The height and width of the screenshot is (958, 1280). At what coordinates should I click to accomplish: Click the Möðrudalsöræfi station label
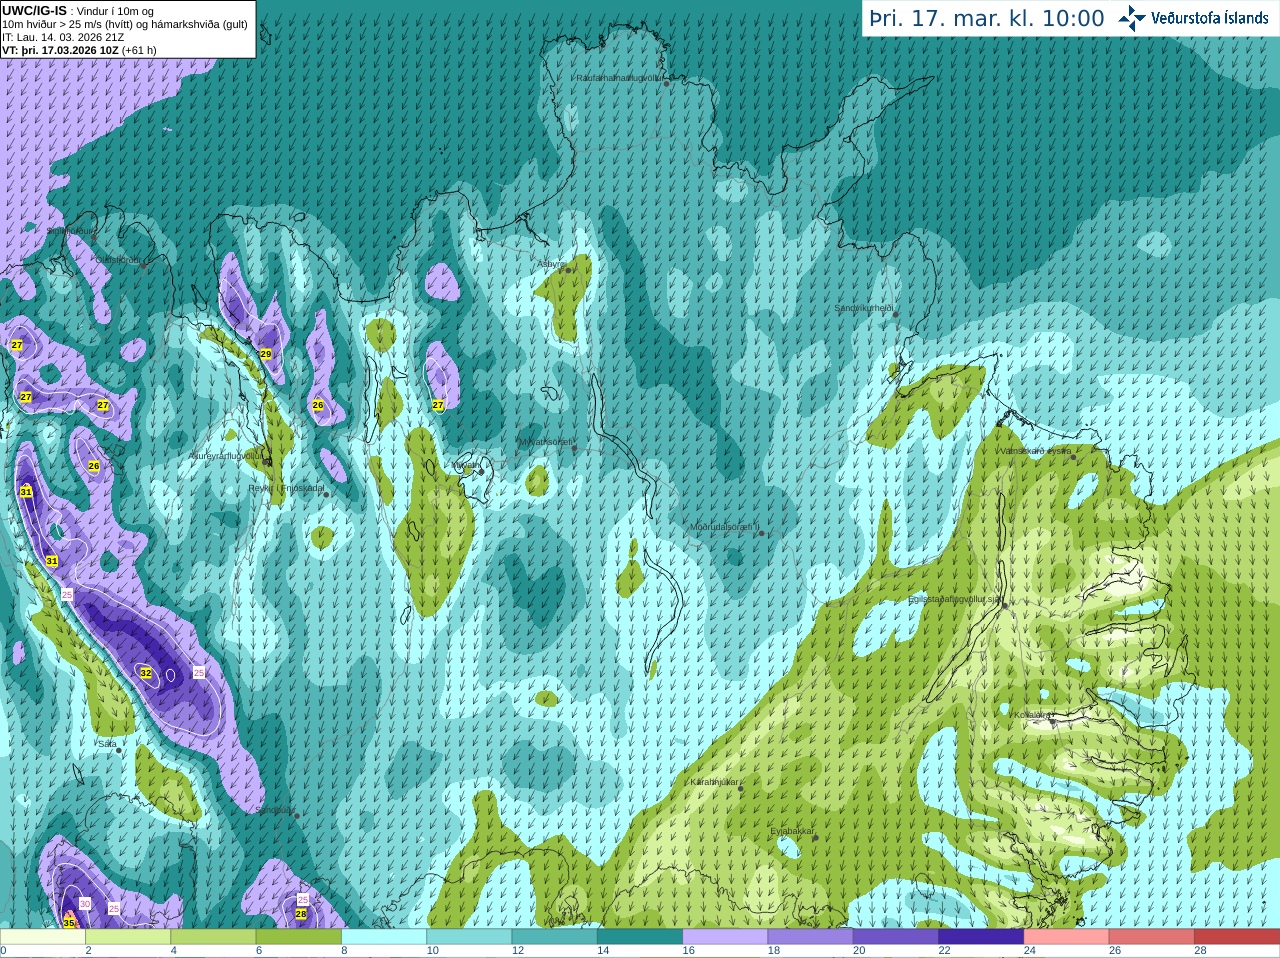(x=724, y=527)
